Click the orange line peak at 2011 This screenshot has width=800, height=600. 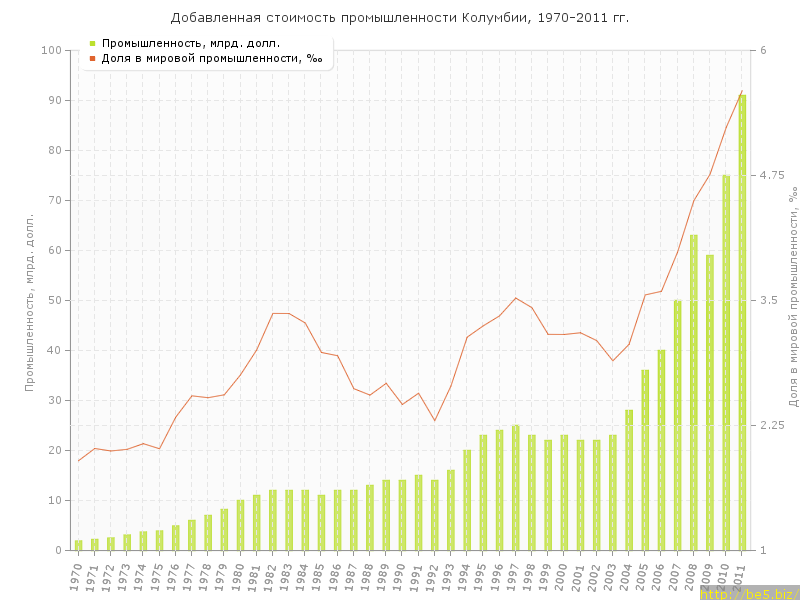point(742,91)
